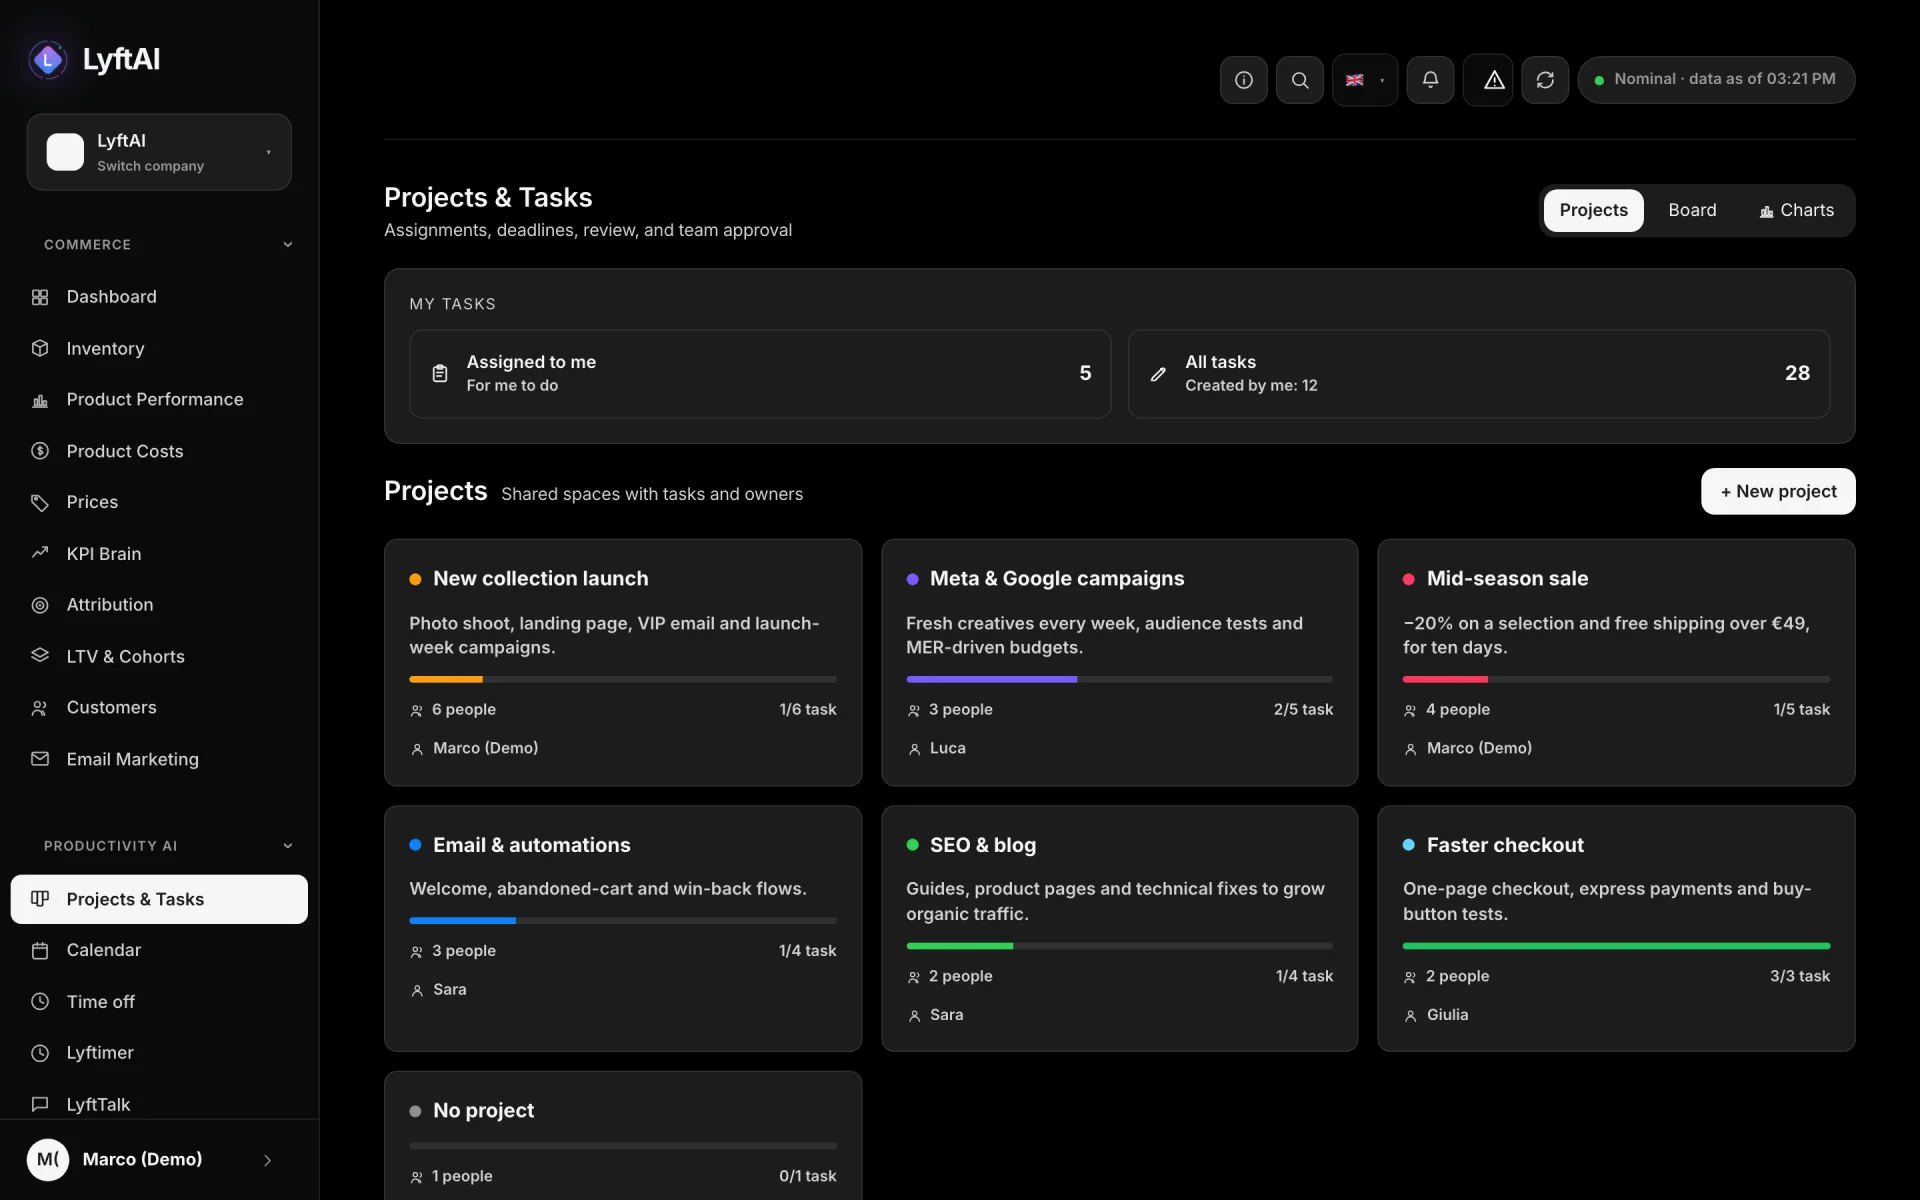Open the language flag dropdown

point(1364,80)
